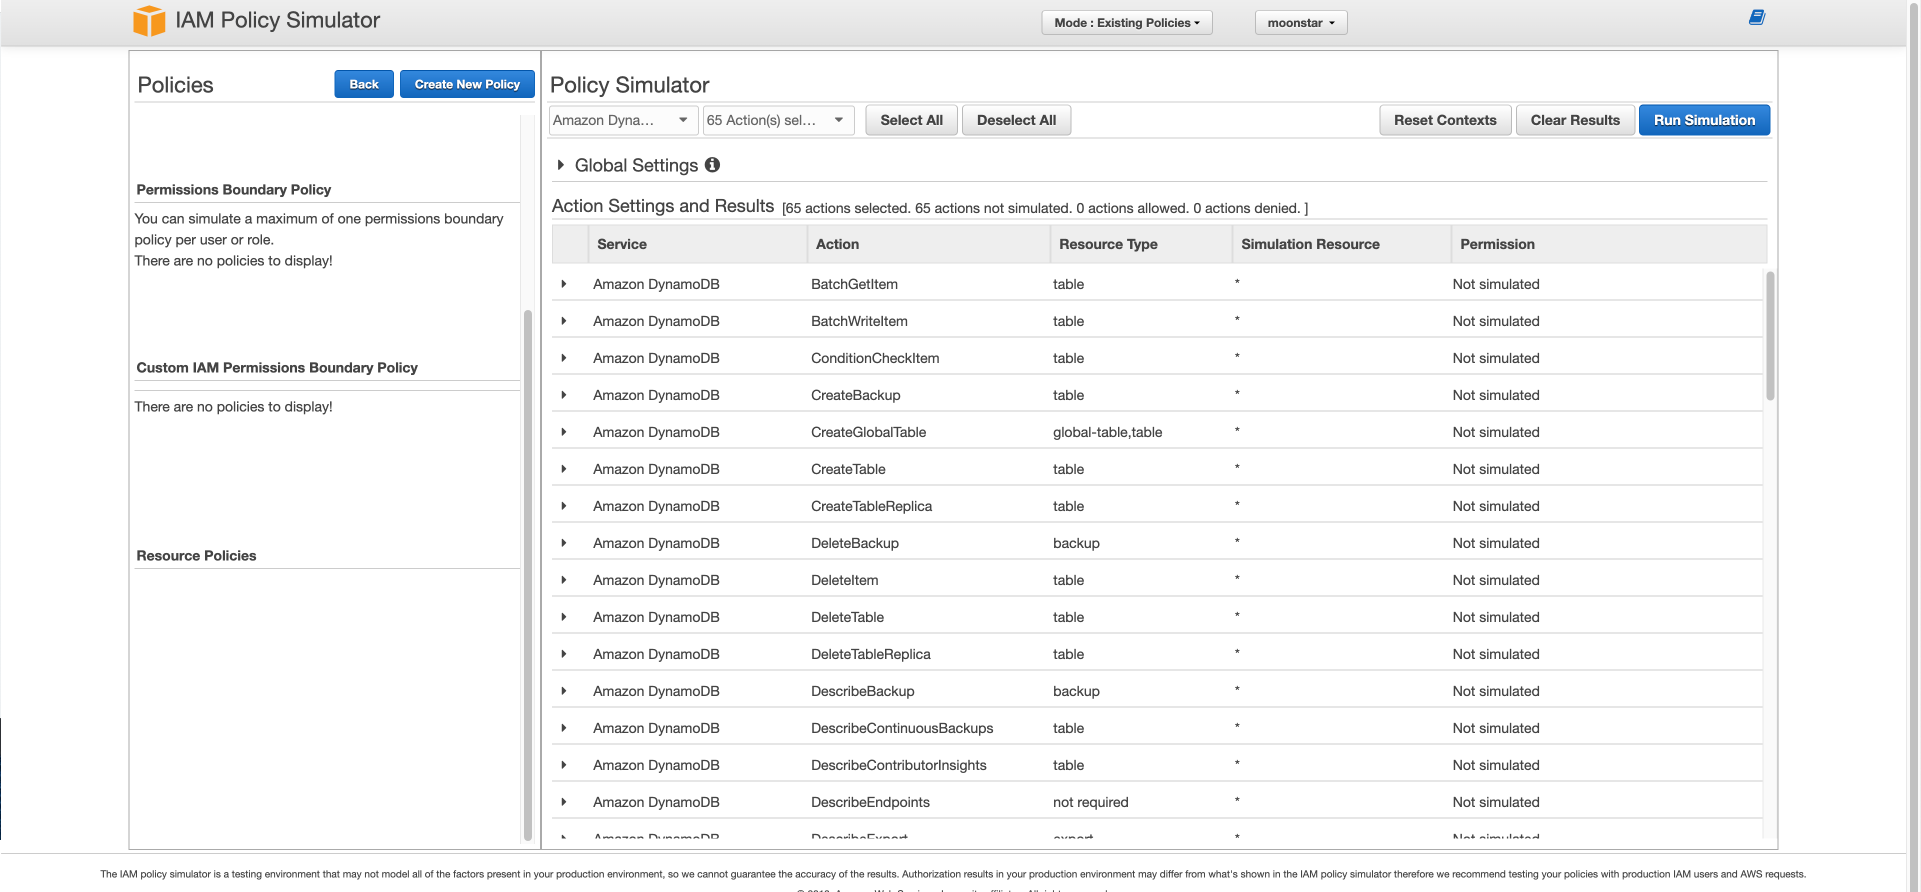Image resolution: width=1921 pixels, height=892 pixels.
Task: Click the Run Simulation button
Action: (1704, 120)
